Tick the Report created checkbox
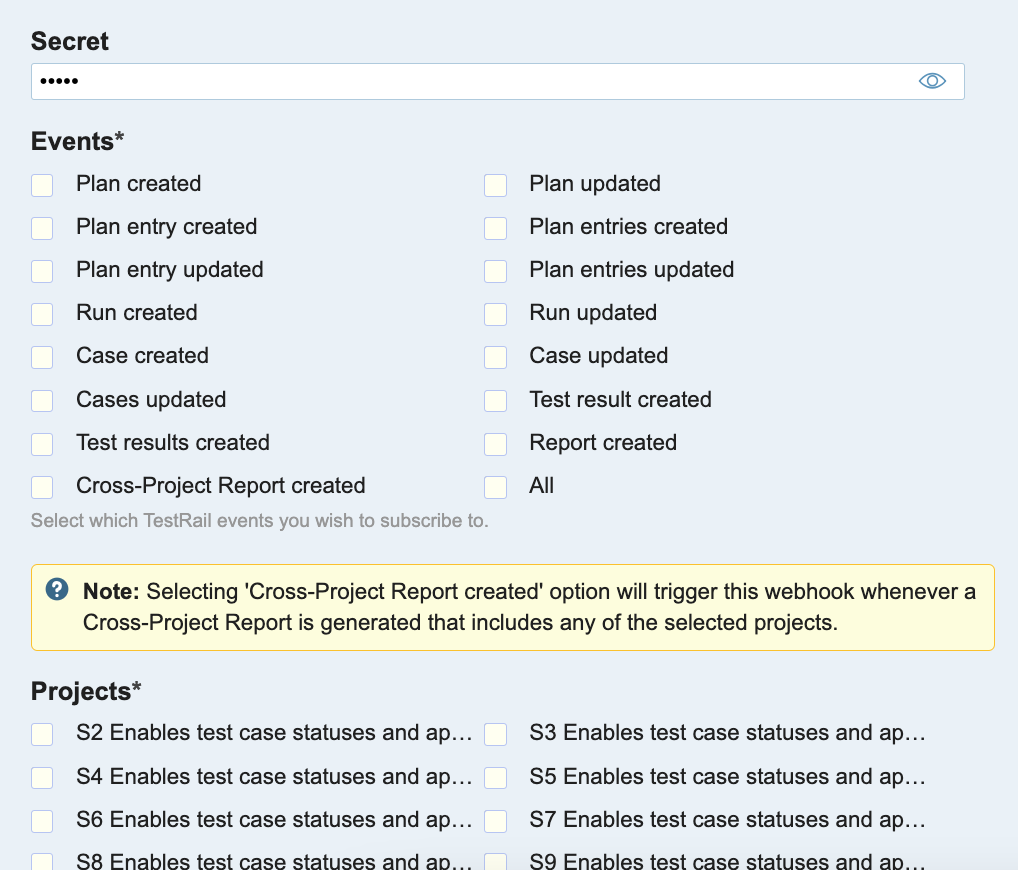This screenshot has width=1018, height=870. pos(495,444)
